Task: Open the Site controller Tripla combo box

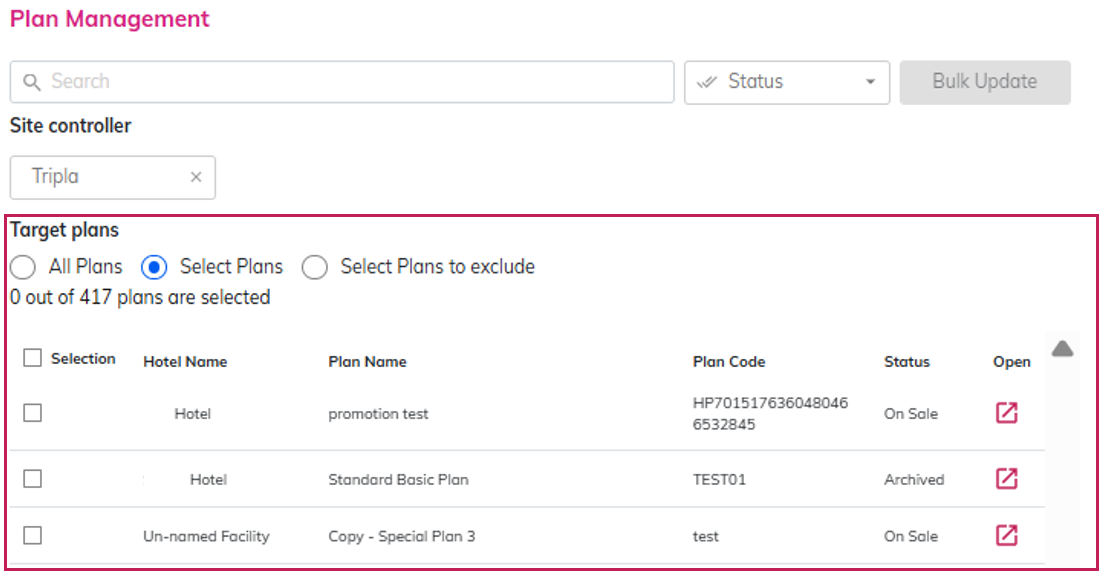Action: pos(100,177)
